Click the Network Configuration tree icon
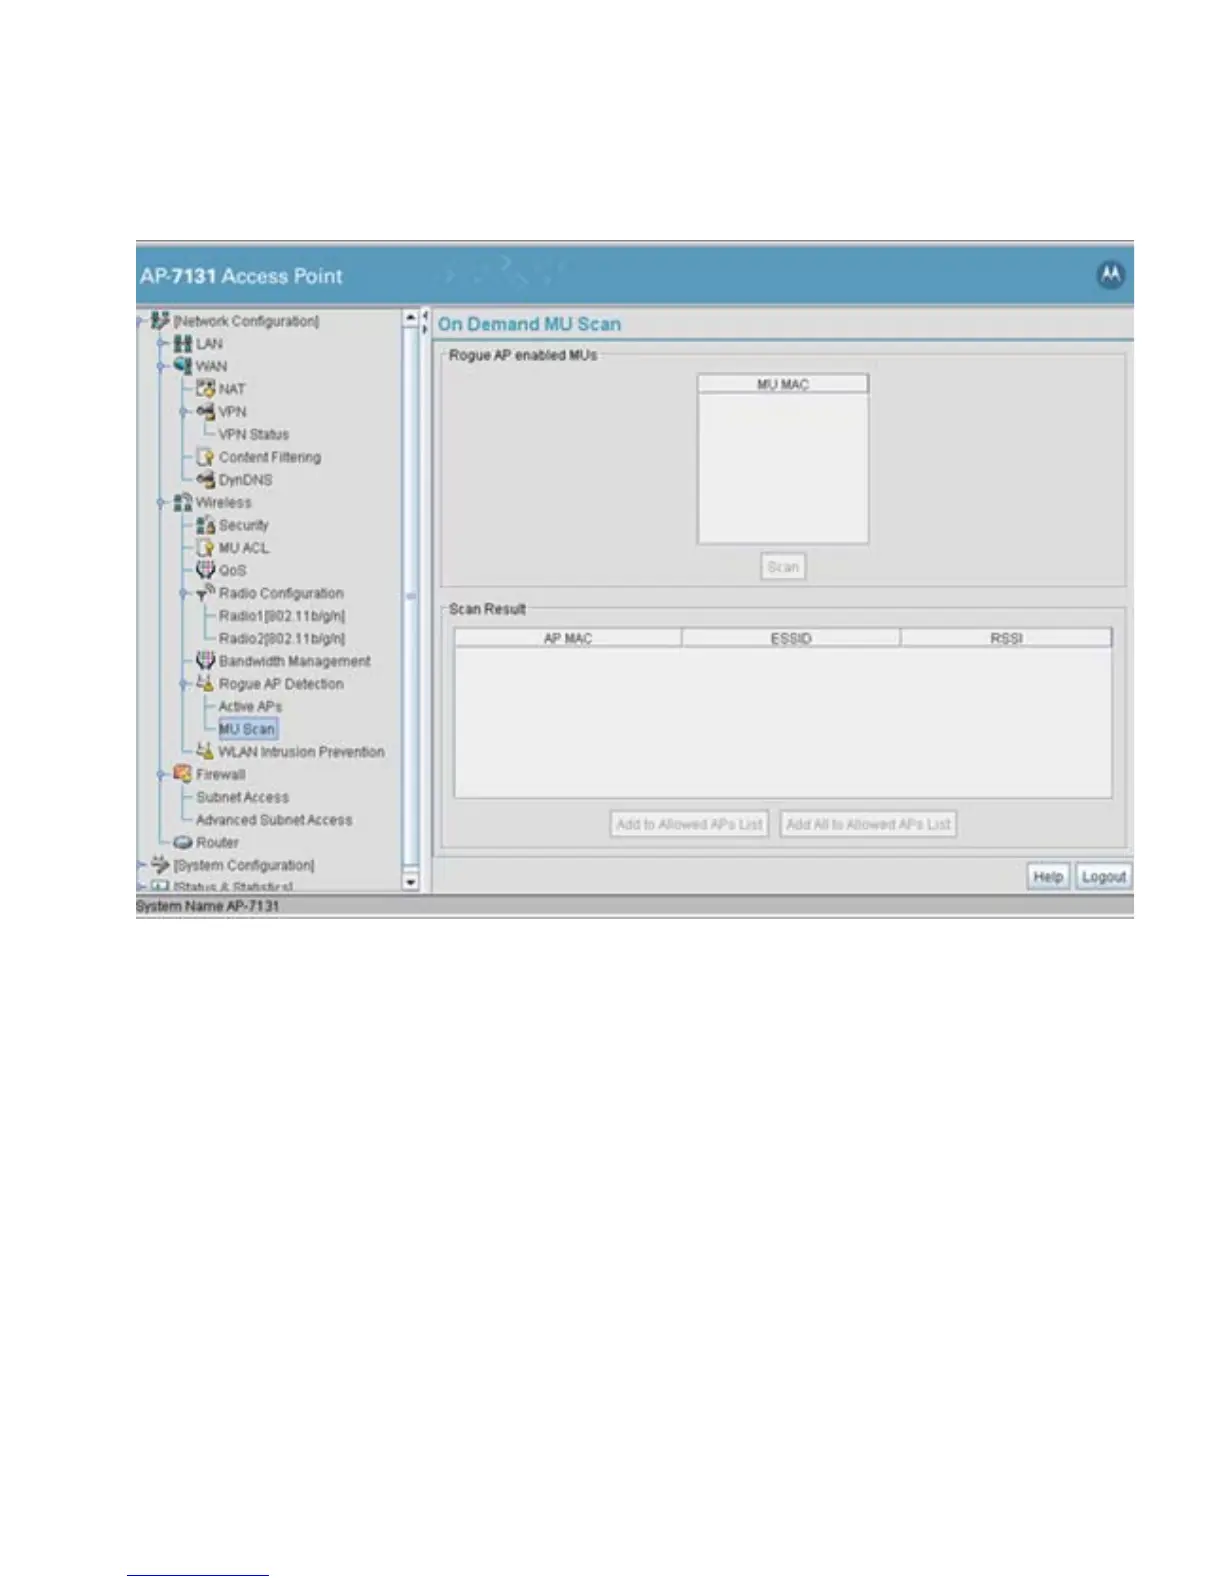 pyautogui.click(x=160, y=321)
